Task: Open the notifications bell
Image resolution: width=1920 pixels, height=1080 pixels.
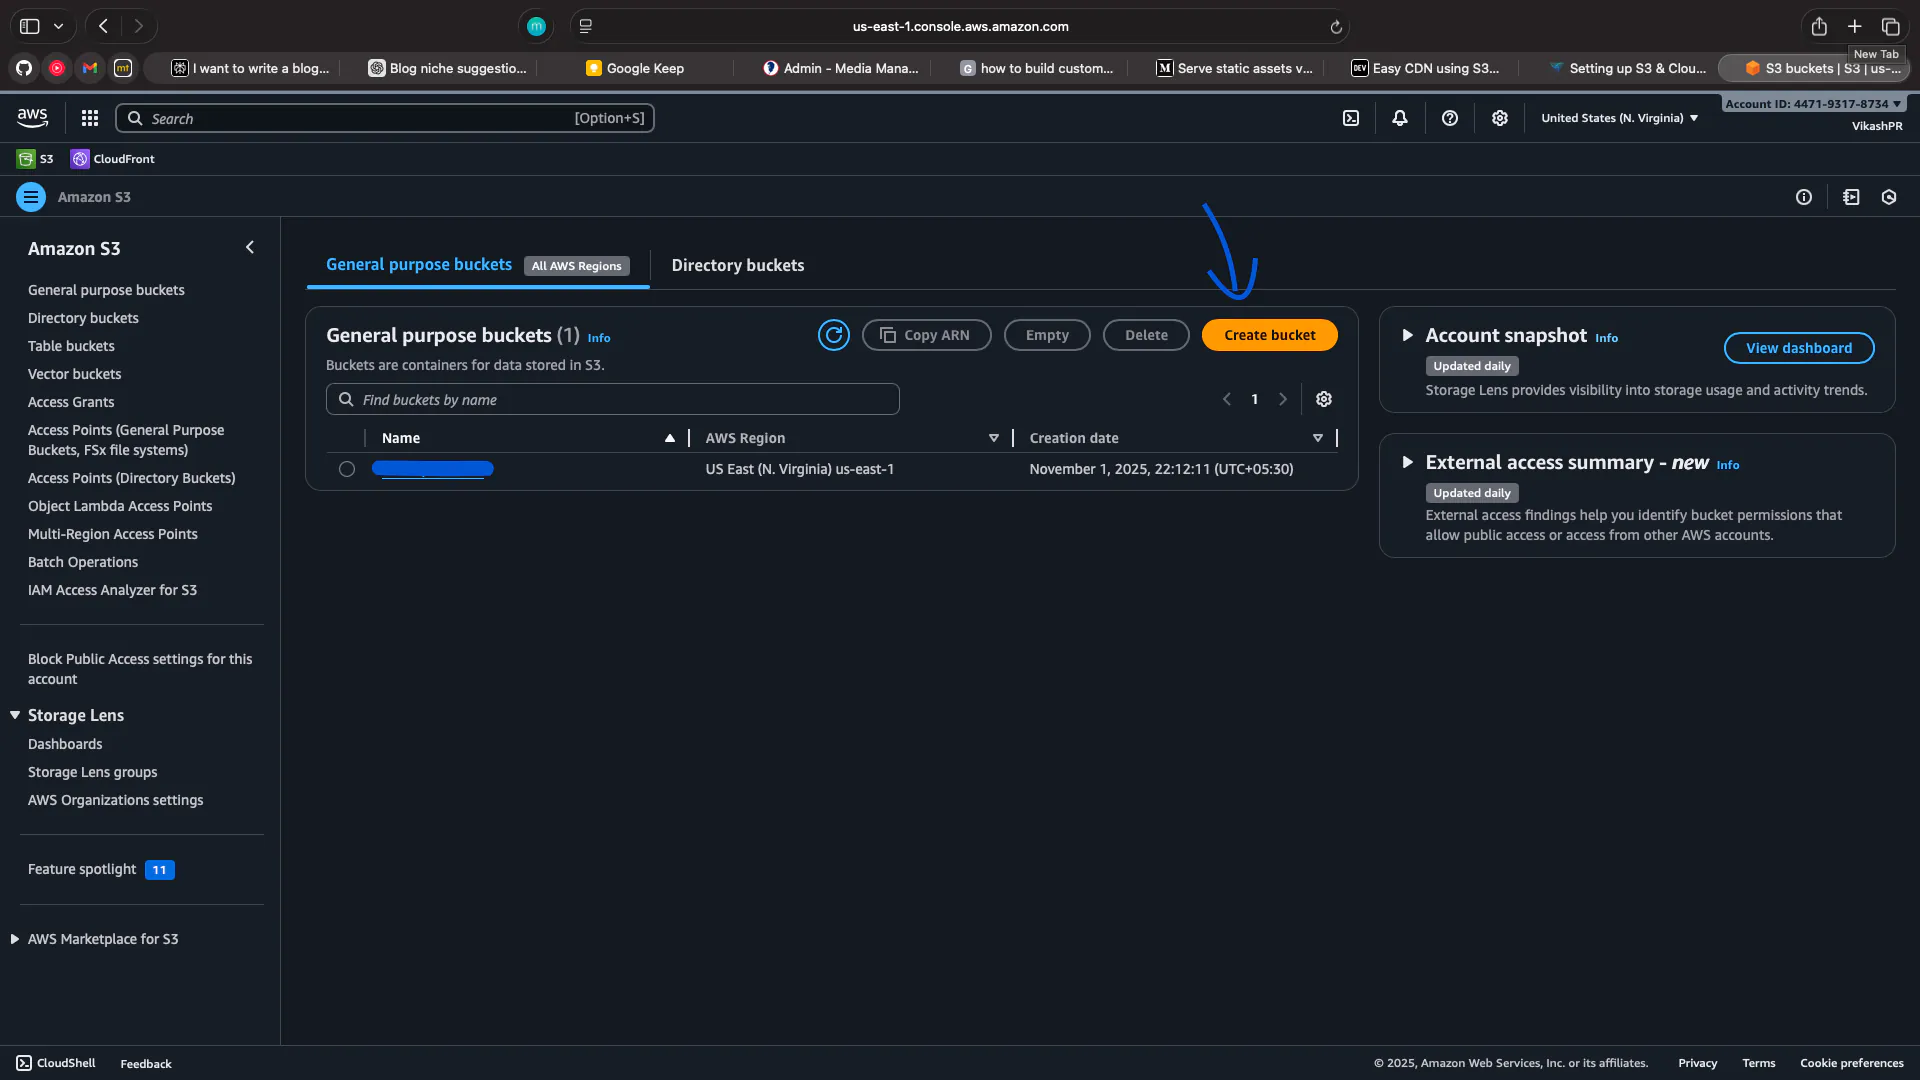Action: click(1400, 118)
